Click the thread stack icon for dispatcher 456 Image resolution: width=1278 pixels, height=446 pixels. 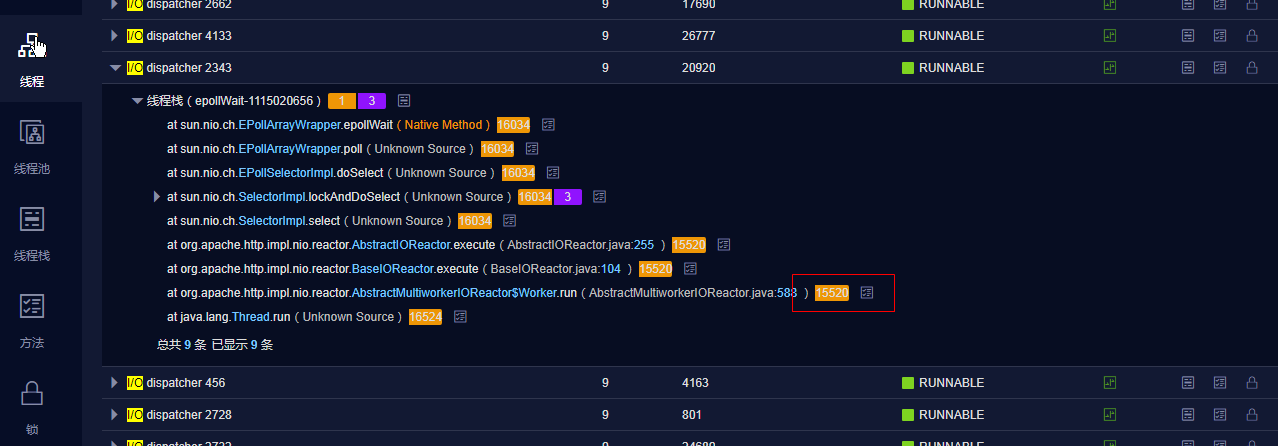tap(1188, 383)
